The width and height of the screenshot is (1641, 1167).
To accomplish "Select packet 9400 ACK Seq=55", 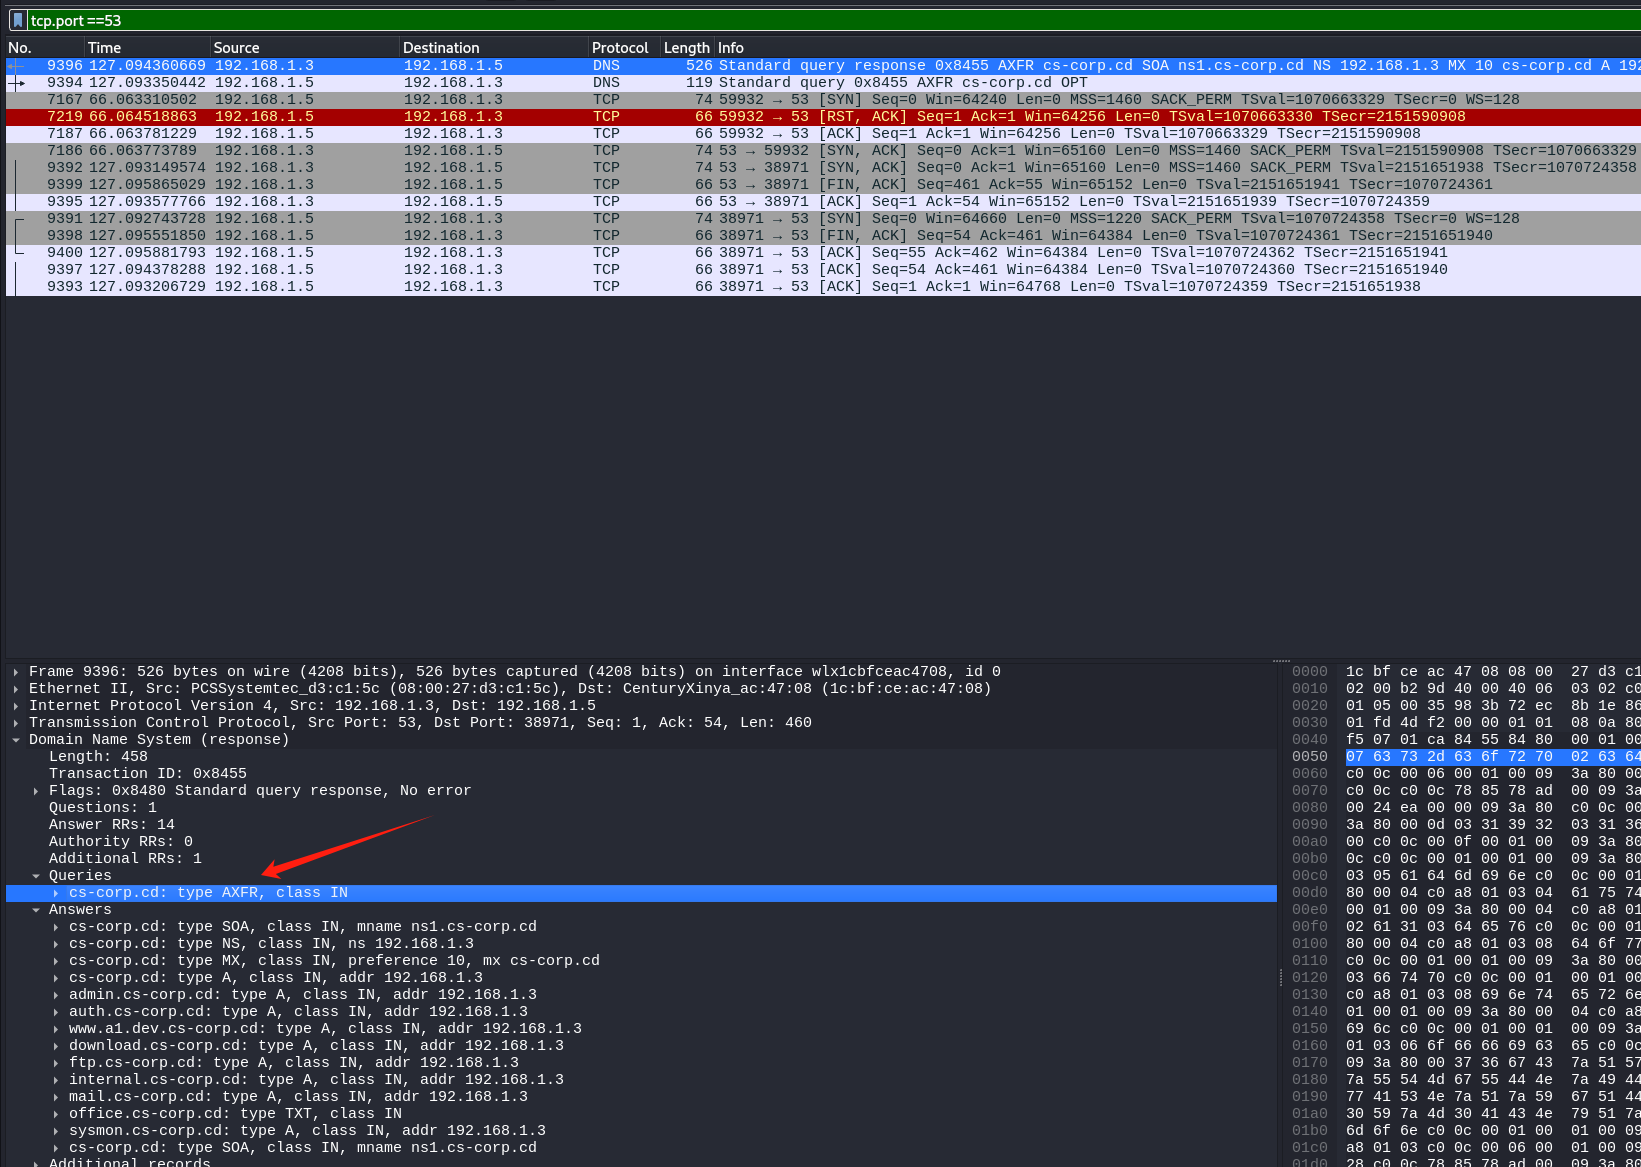I will 823,253.
